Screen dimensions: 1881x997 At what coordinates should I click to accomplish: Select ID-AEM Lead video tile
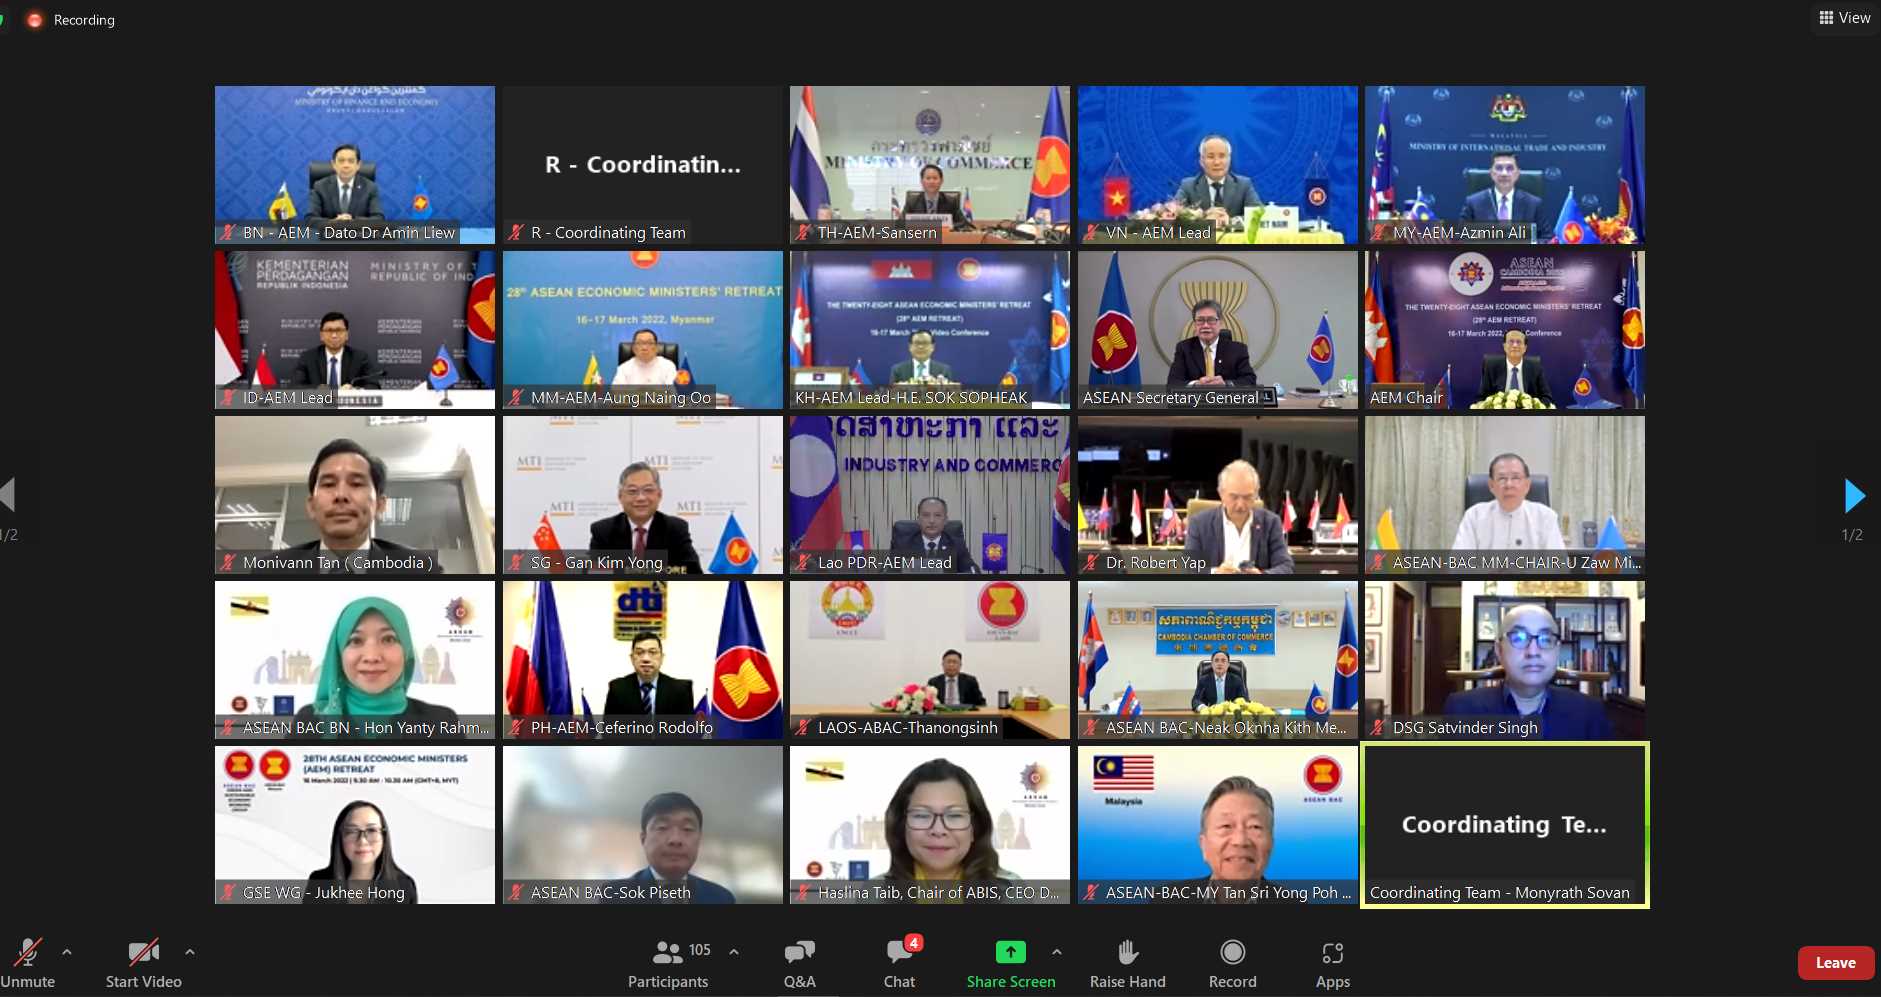pyautogui.click(x=355, y=330)
